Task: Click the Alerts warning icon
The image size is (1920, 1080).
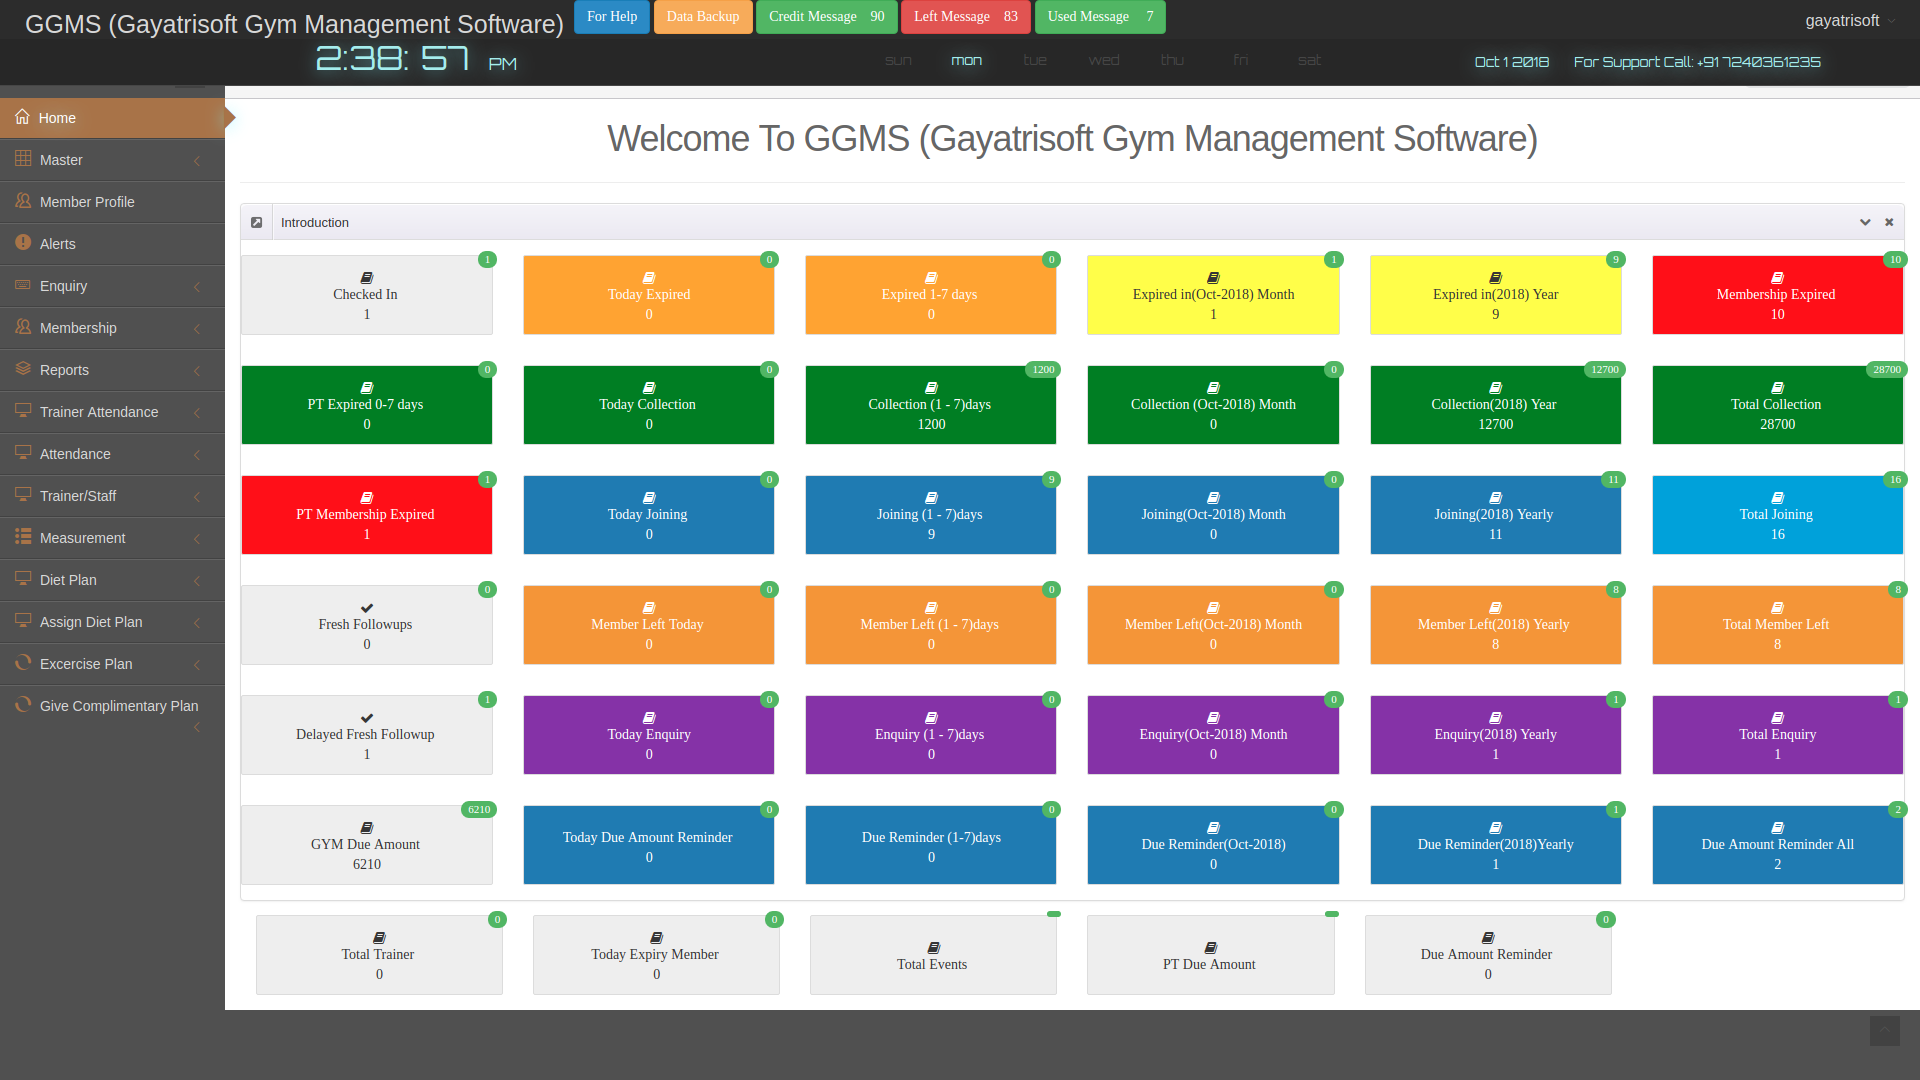Action: [x=23, y=242]
